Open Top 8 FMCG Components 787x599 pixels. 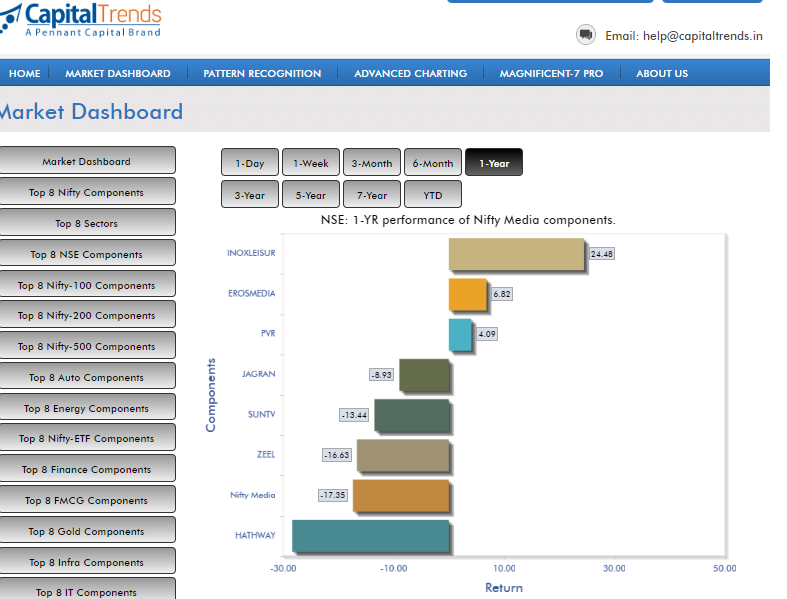coord(86,500)
